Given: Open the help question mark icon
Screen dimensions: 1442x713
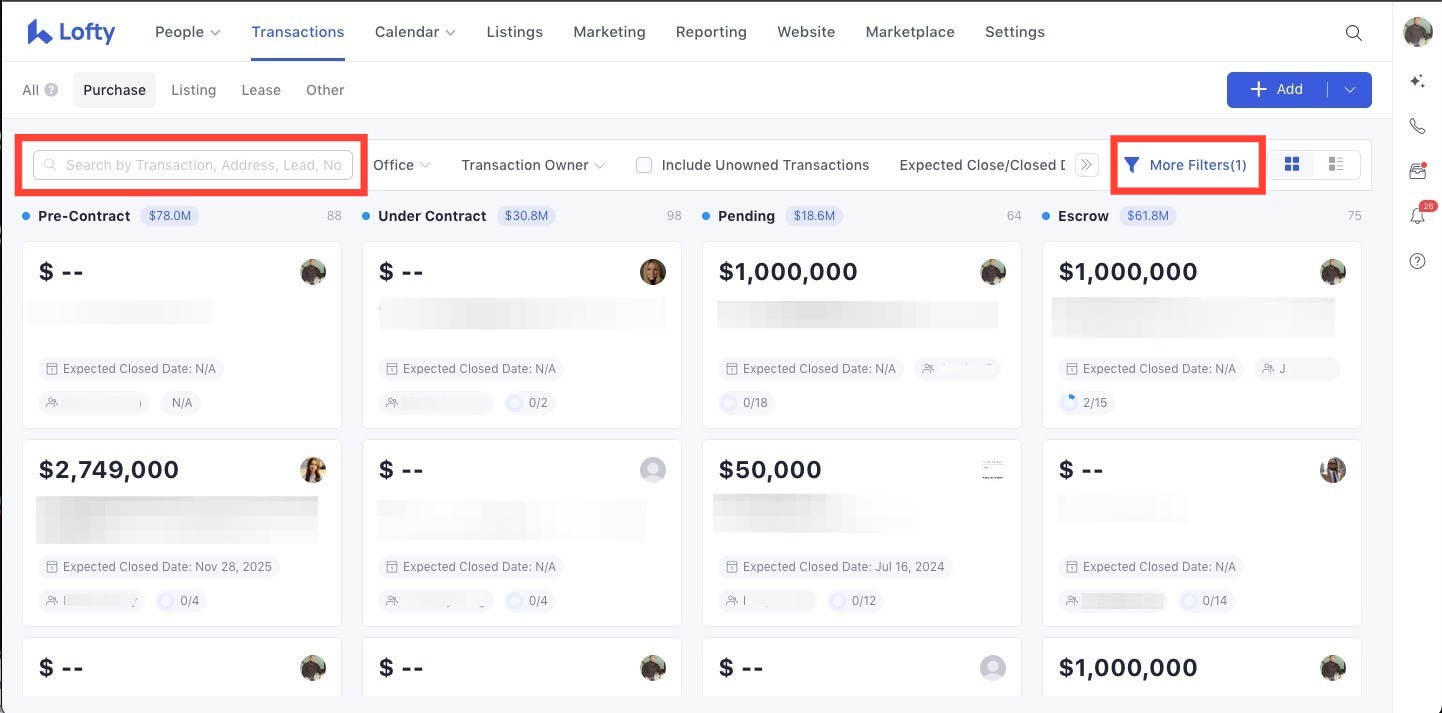Looking at the screenshot, I should [x=1417, y=261].
